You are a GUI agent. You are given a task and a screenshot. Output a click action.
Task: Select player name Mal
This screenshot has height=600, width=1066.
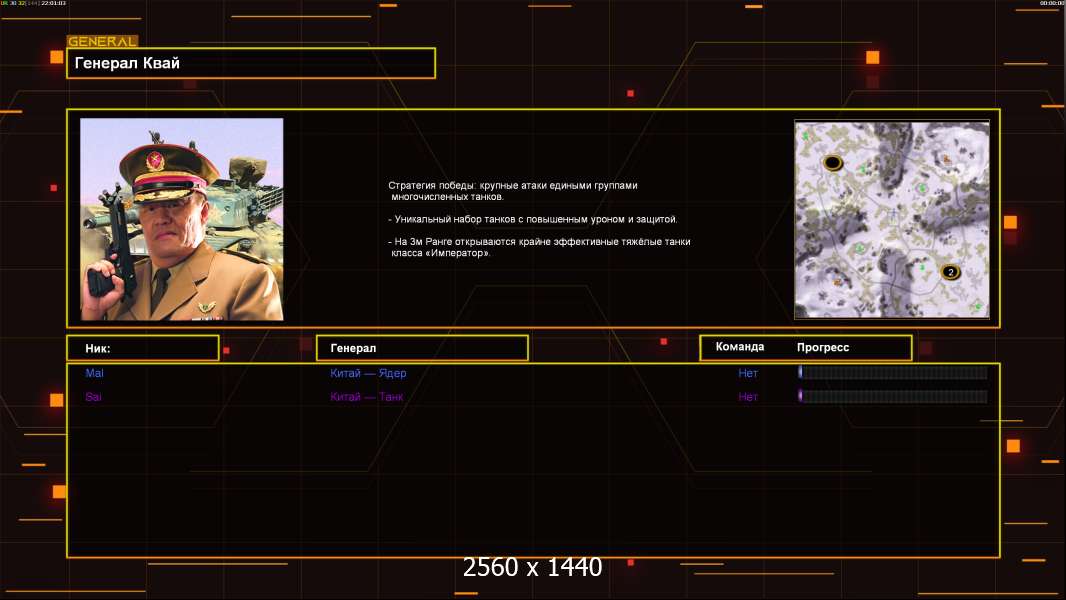tap(95, 373)
